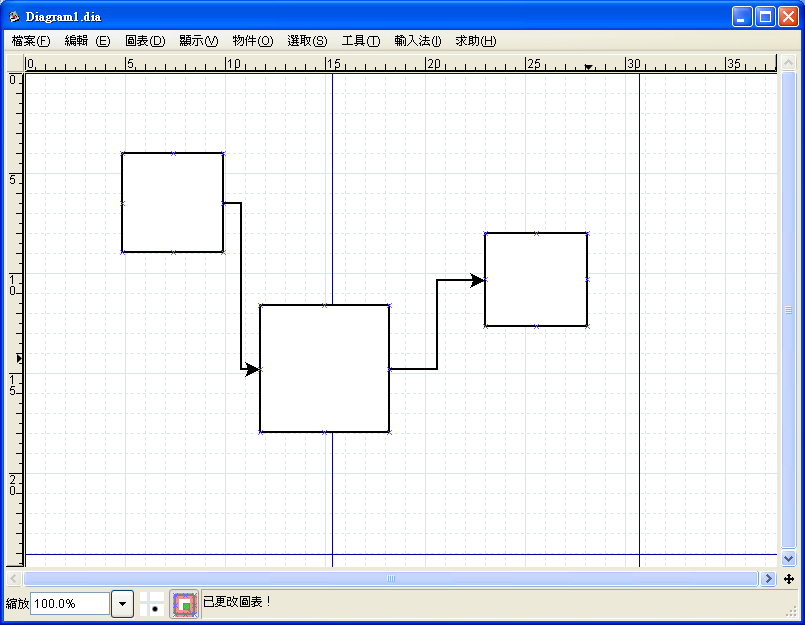
Task: Open the 輸入法(I) menu
Action: pyautogui.click(x=417, y=41)
